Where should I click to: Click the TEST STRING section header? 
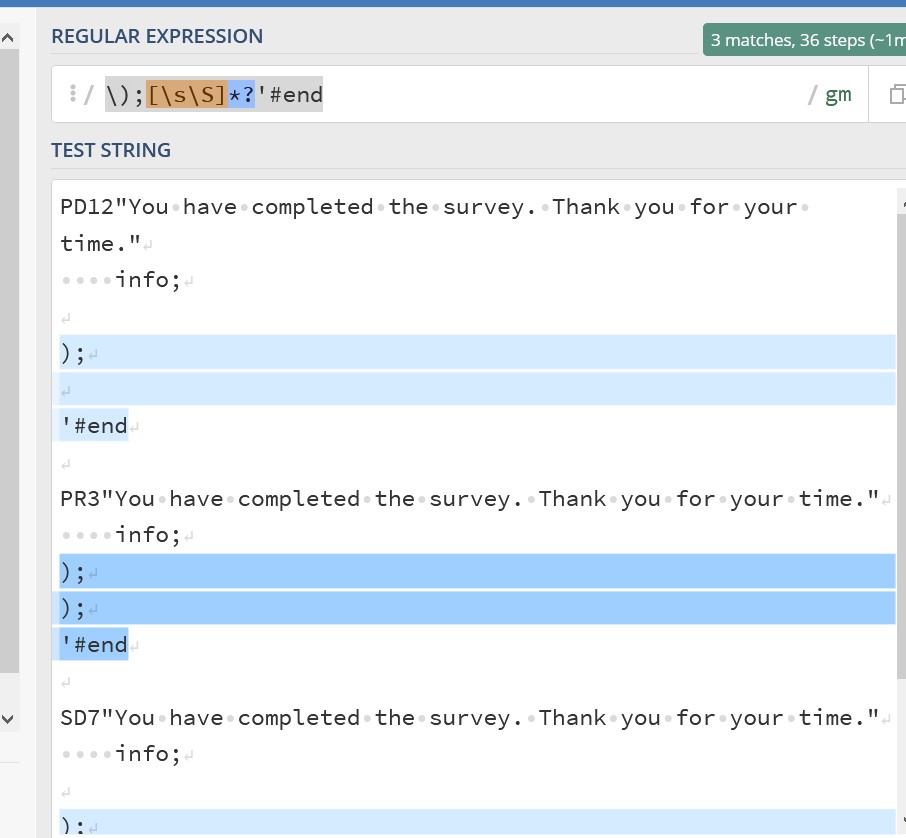tap(111, 150)
